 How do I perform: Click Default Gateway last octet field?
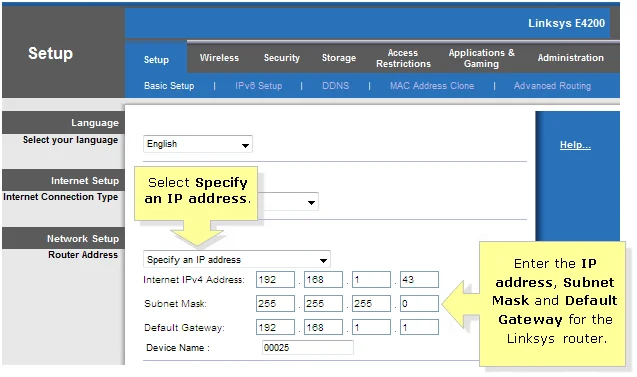pyautogui.click(x=419, y=327)
